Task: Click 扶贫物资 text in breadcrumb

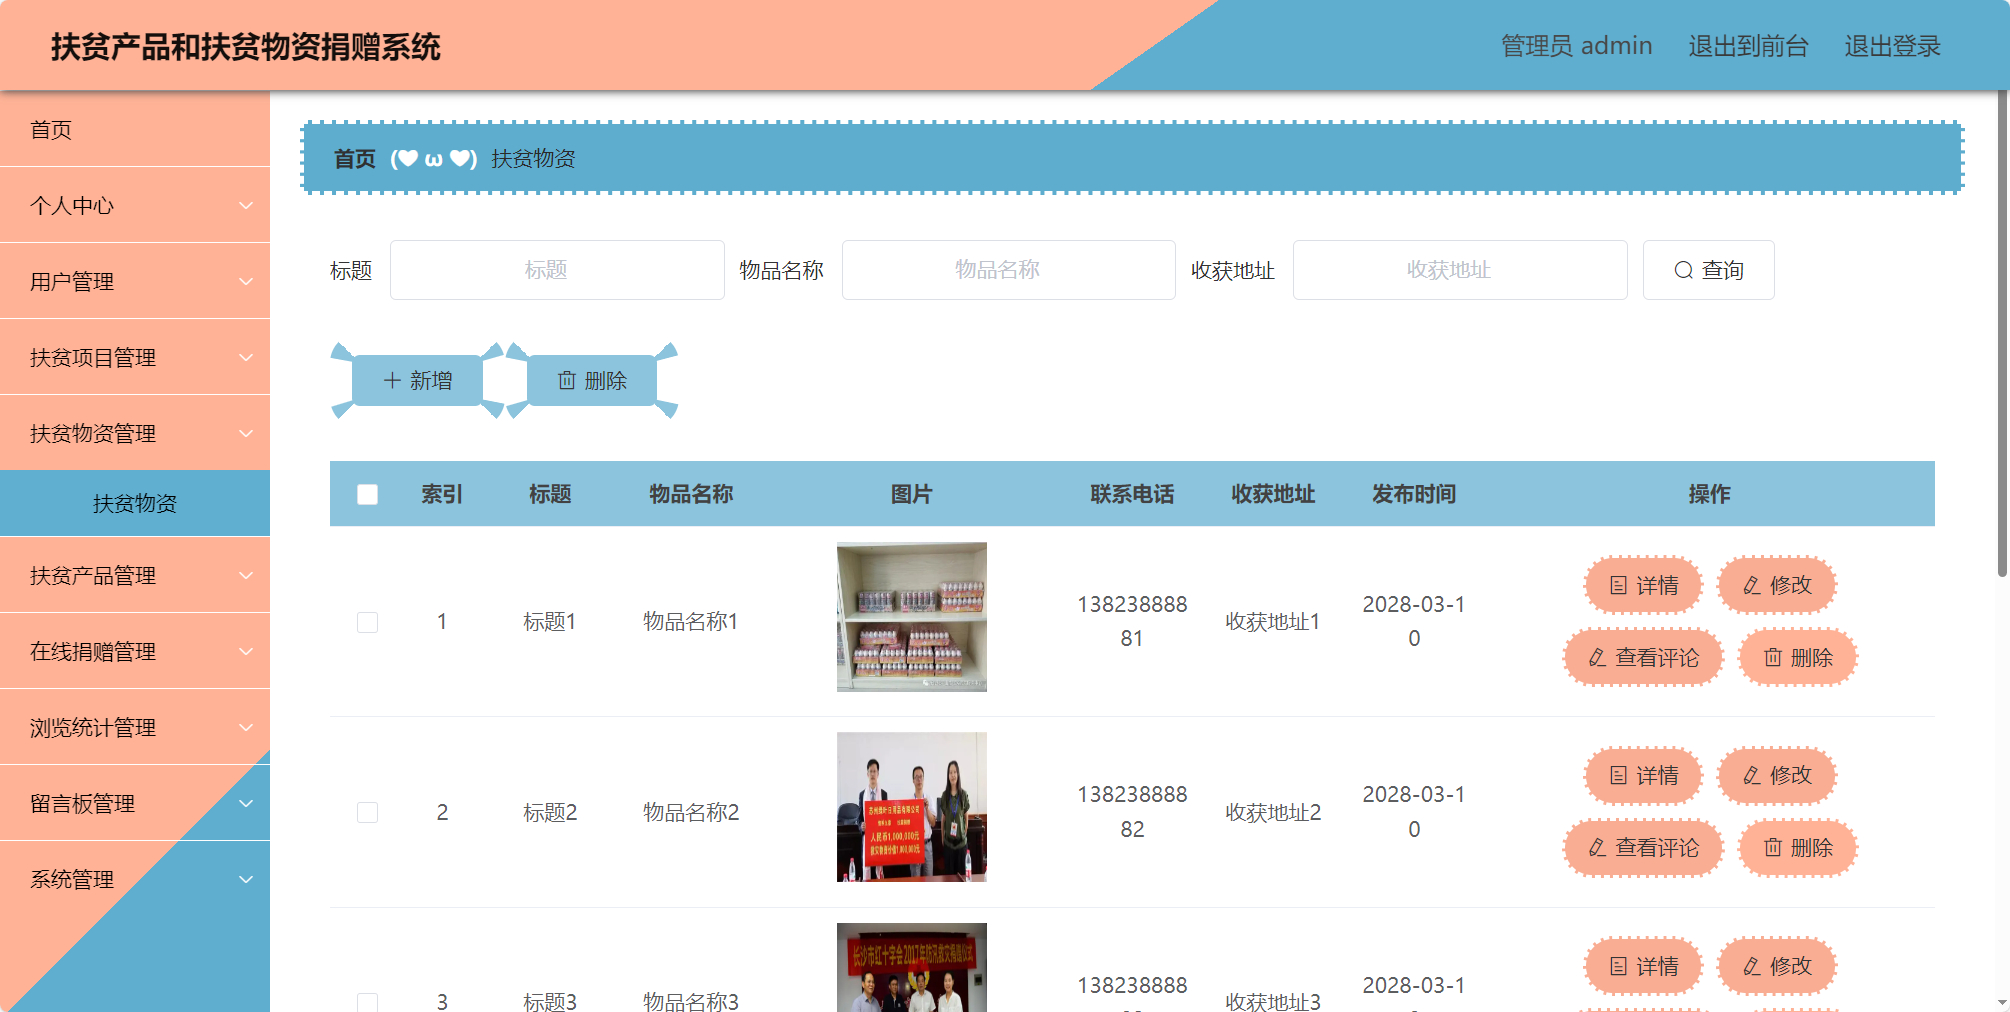Action: coord(533,158)
